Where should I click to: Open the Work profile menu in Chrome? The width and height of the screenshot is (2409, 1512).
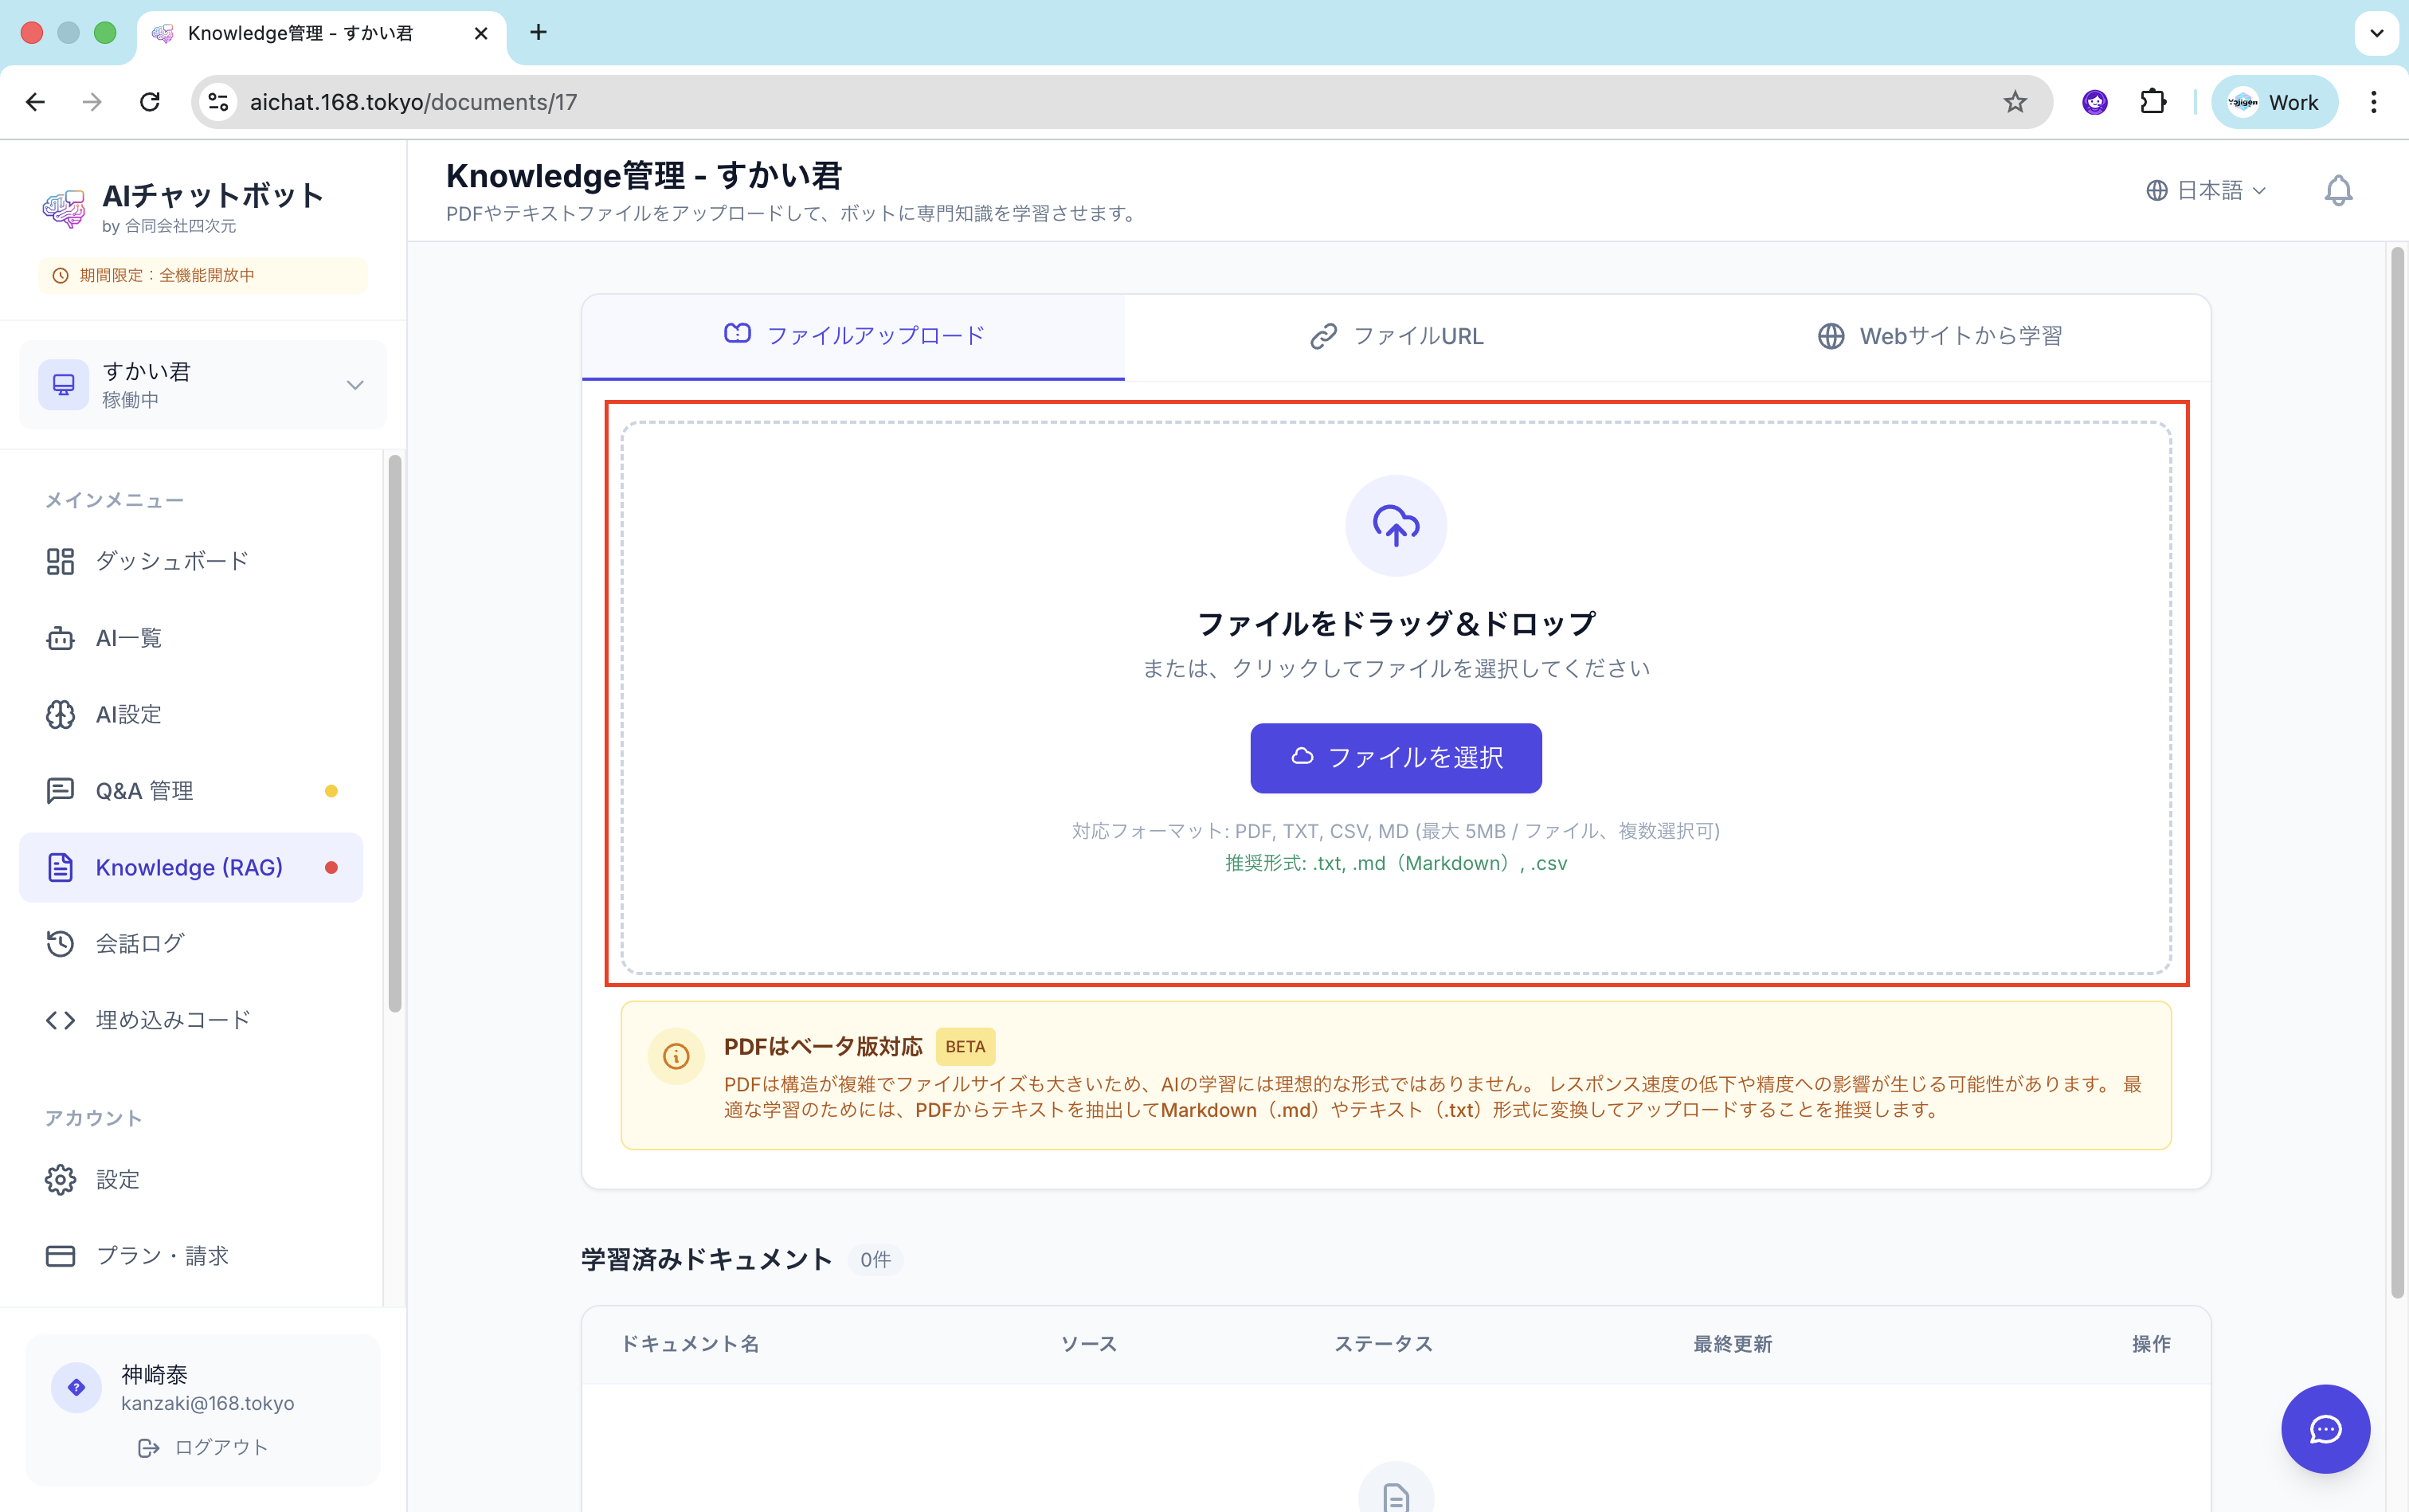[2274, 102]
